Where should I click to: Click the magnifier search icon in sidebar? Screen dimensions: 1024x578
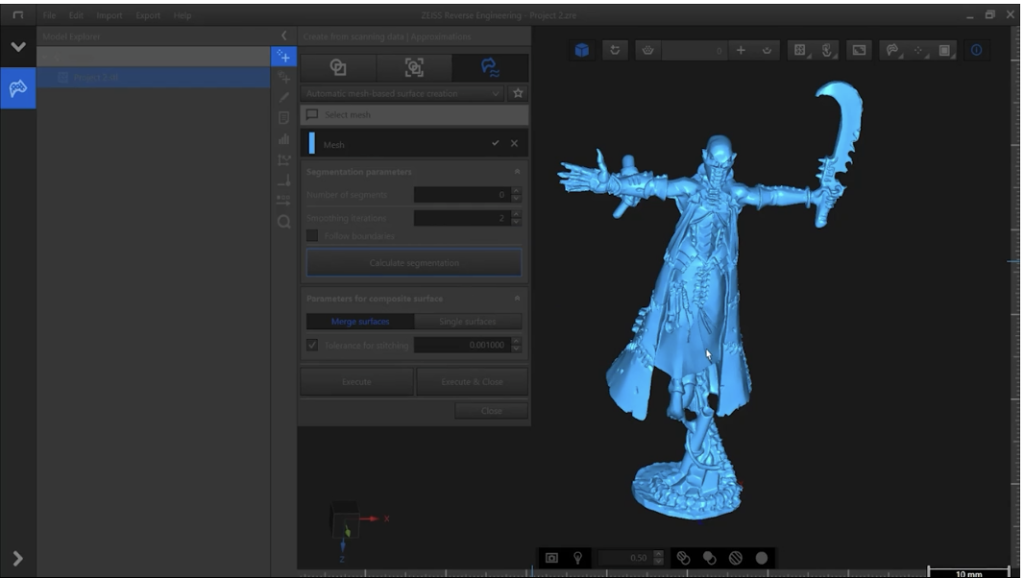tap(284, 222)
